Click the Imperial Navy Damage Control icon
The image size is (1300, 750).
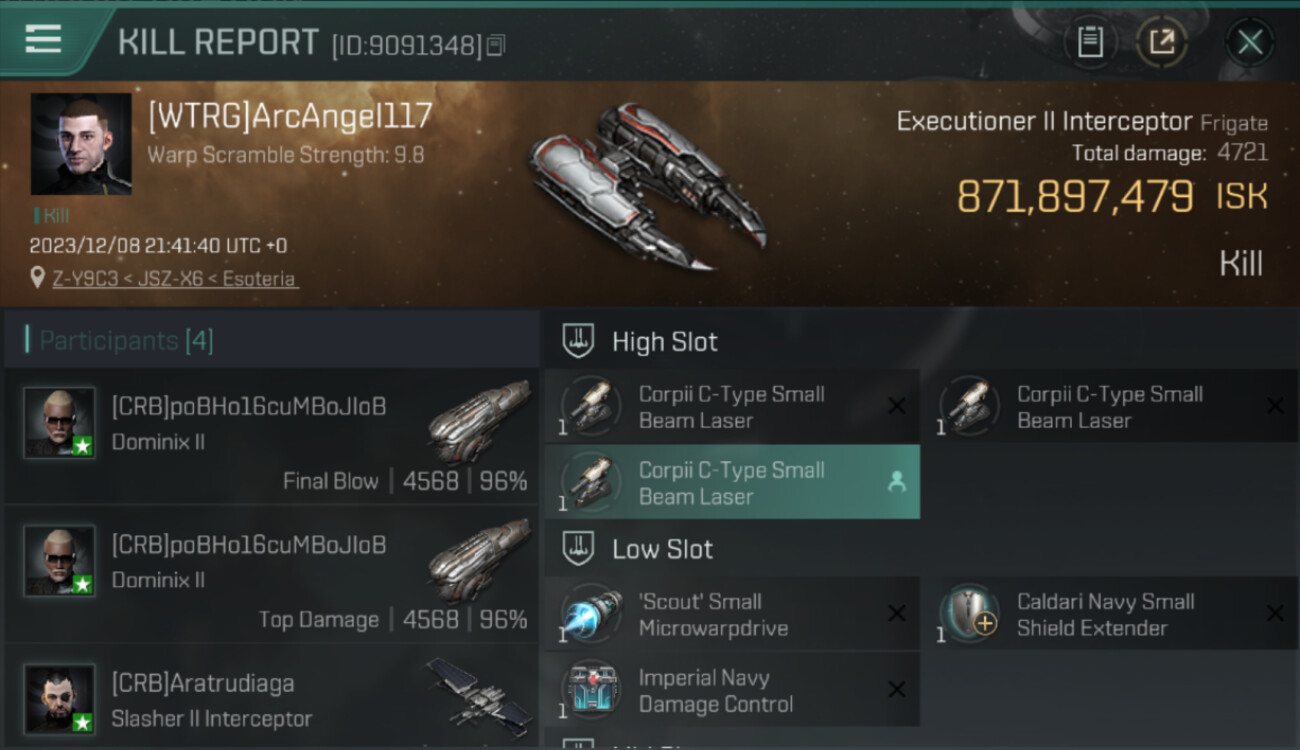pos(591,690)
